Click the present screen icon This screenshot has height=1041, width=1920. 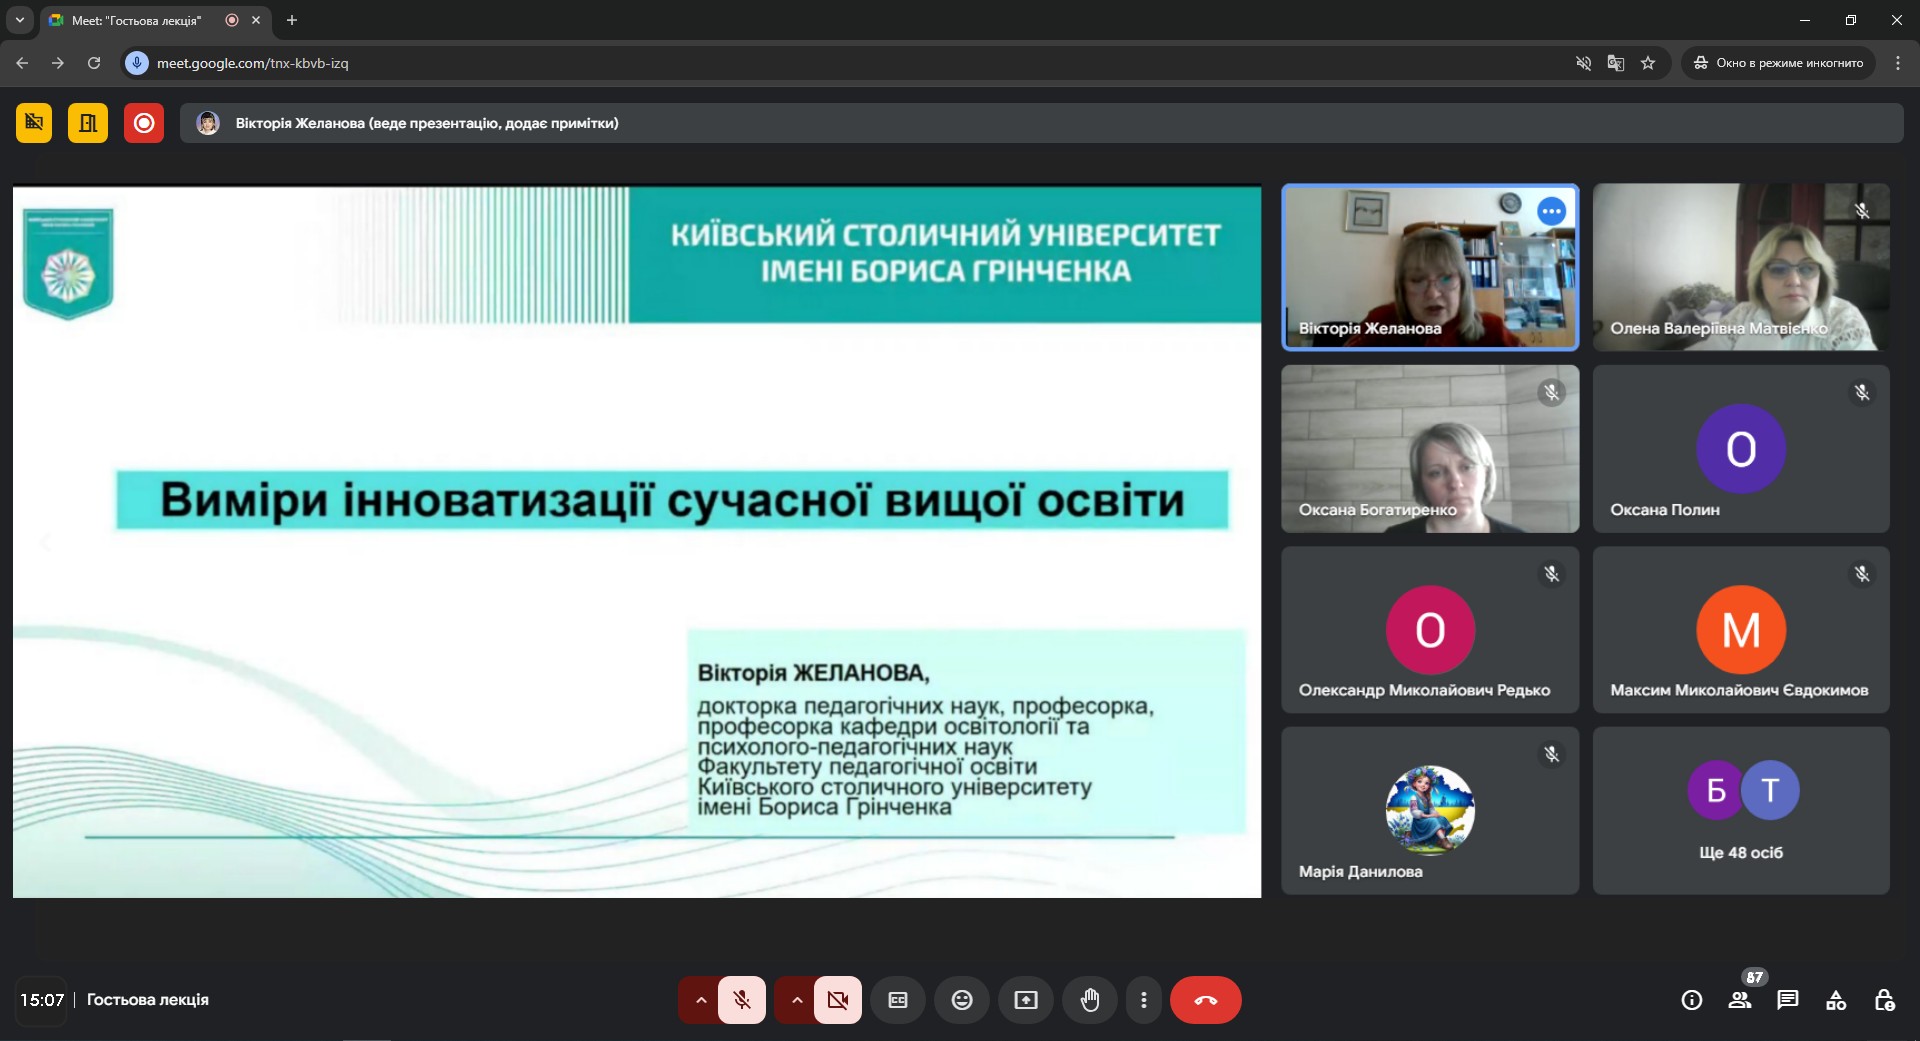coord(1025,1000)
